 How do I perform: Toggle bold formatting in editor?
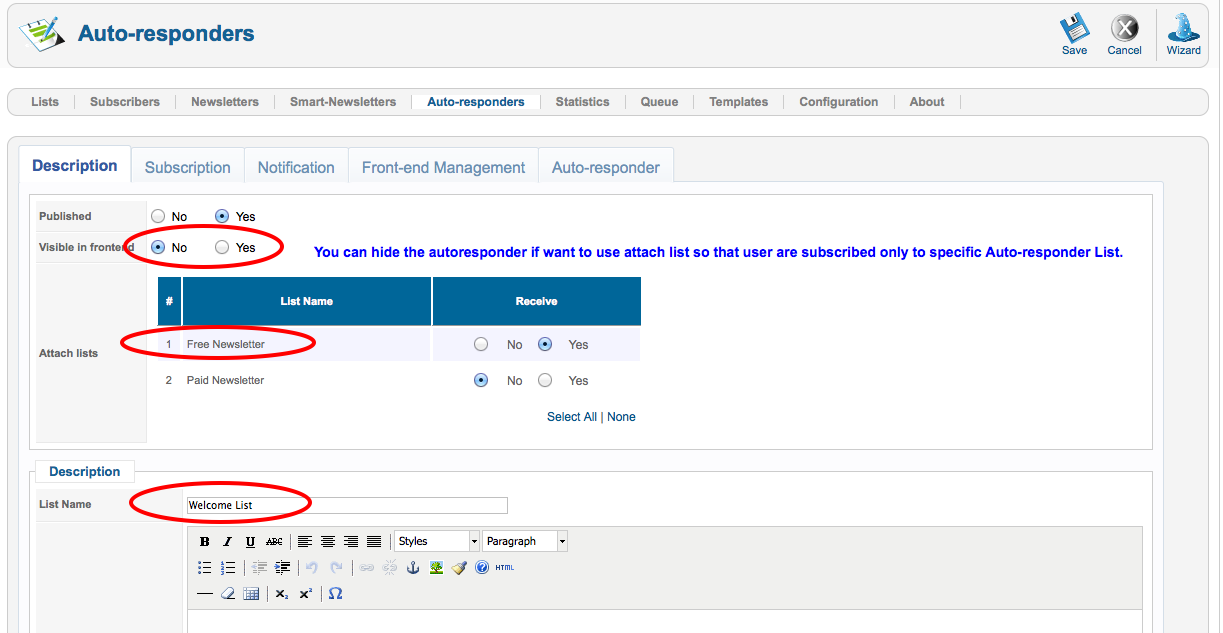pos(204,541)
